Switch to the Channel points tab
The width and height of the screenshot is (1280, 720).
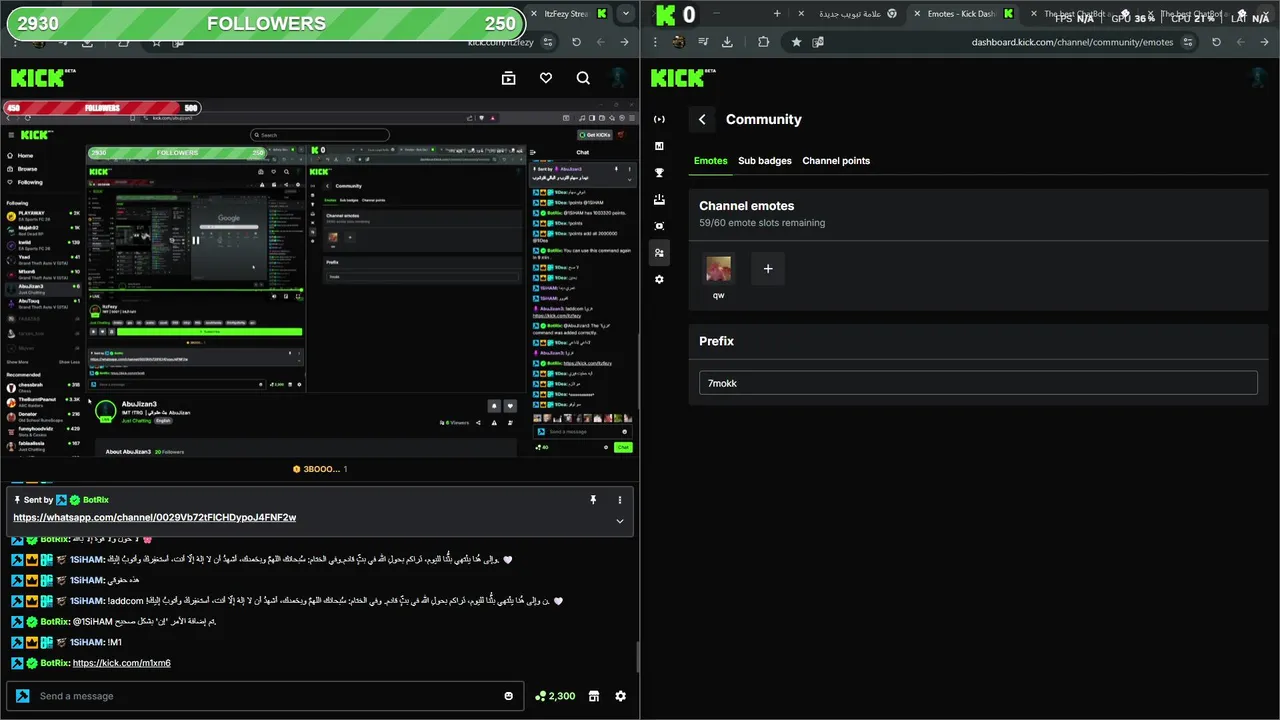click(836, 161)
